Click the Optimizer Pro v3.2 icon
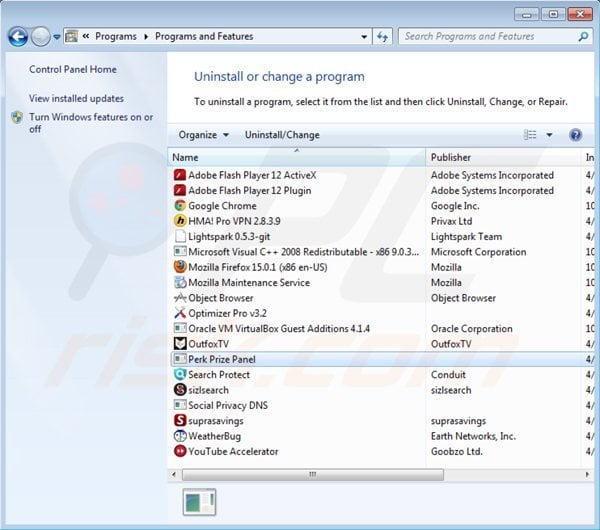The height and width of the screenshot is (530, 600). tap(180, 313)
